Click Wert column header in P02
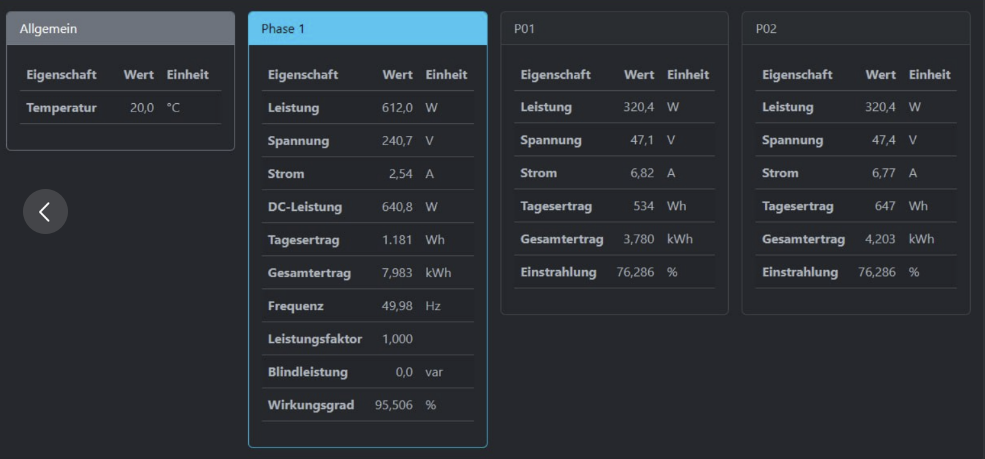 tap(880, 75)
